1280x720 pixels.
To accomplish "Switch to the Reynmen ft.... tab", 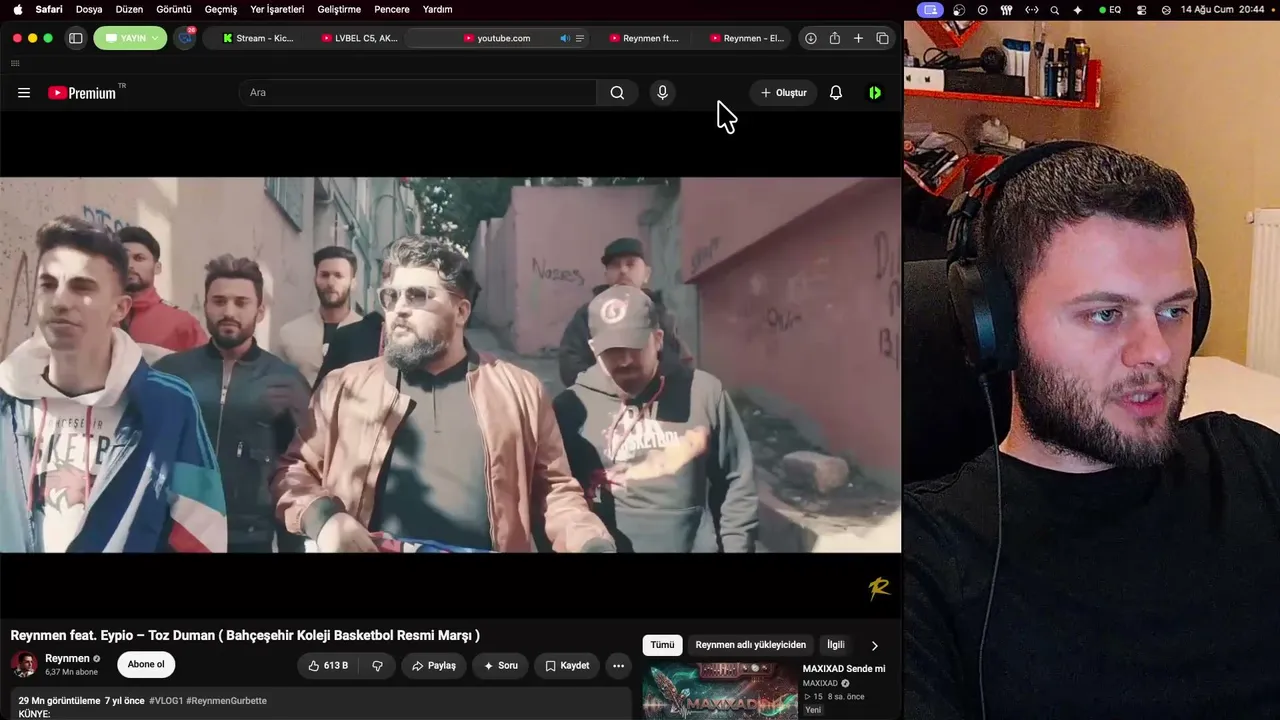I will [x=645, y=38].
